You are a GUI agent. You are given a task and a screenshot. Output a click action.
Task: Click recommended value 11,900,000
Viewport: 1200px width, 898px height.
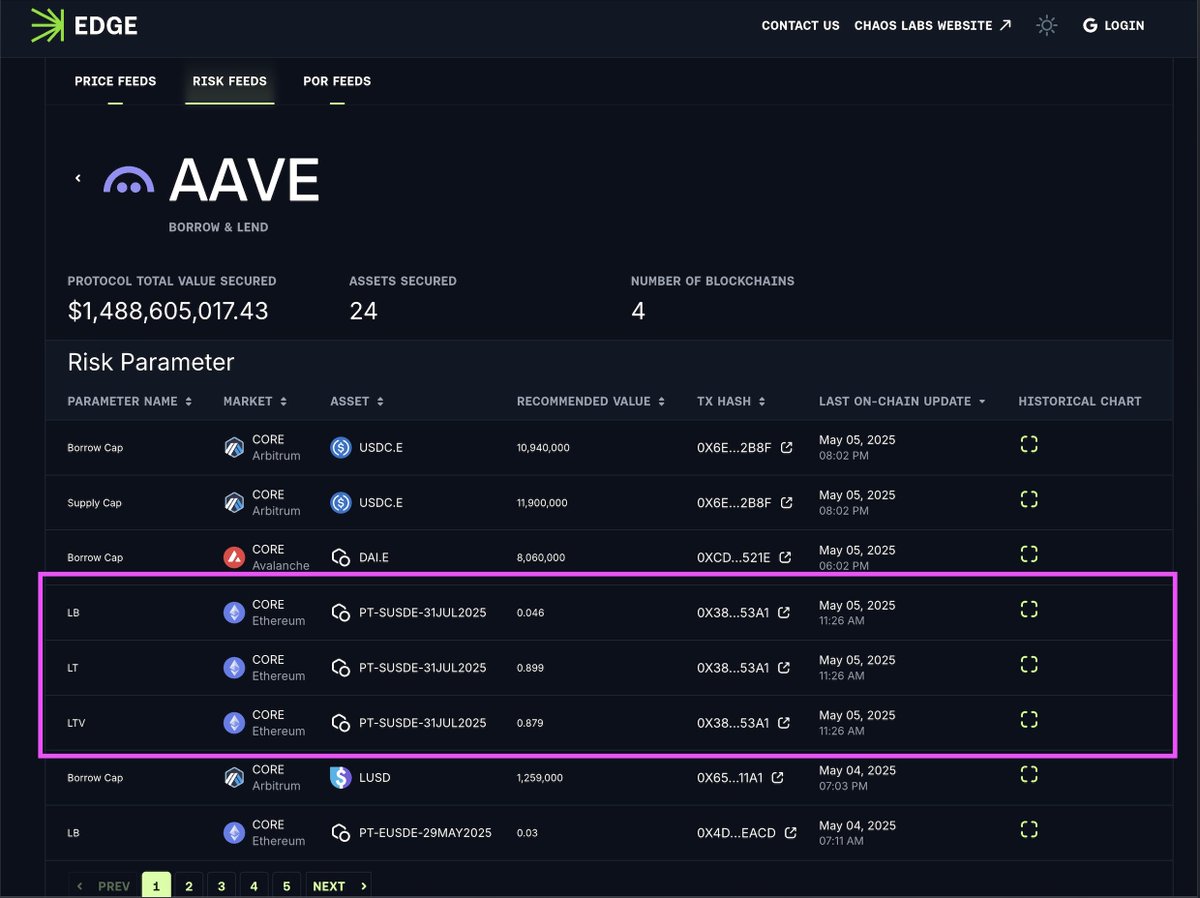[x=542, y=503]
